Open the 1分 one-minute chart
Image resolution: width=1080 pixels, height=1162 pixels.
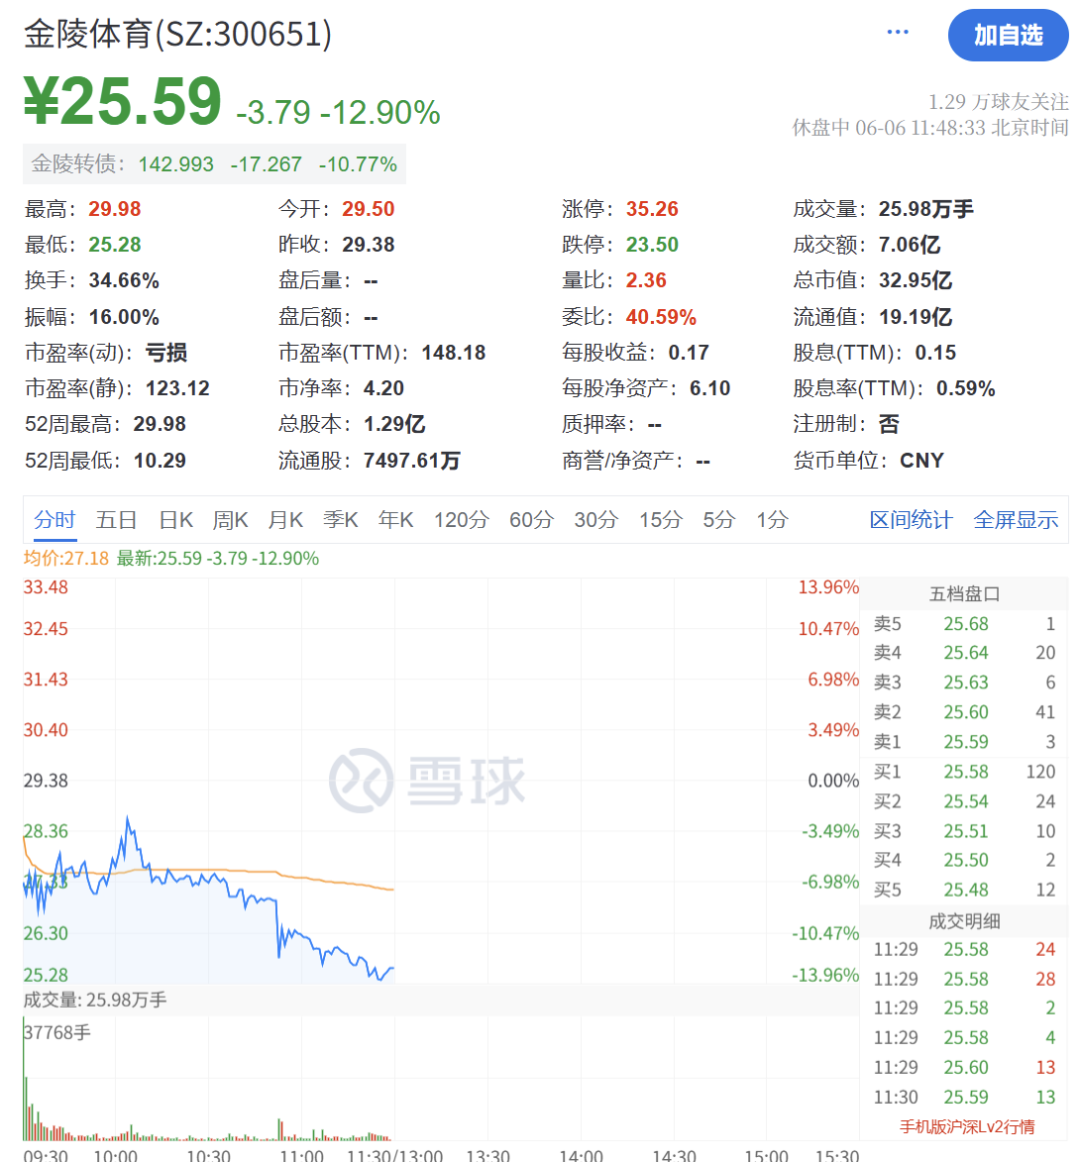click(771, 519)
